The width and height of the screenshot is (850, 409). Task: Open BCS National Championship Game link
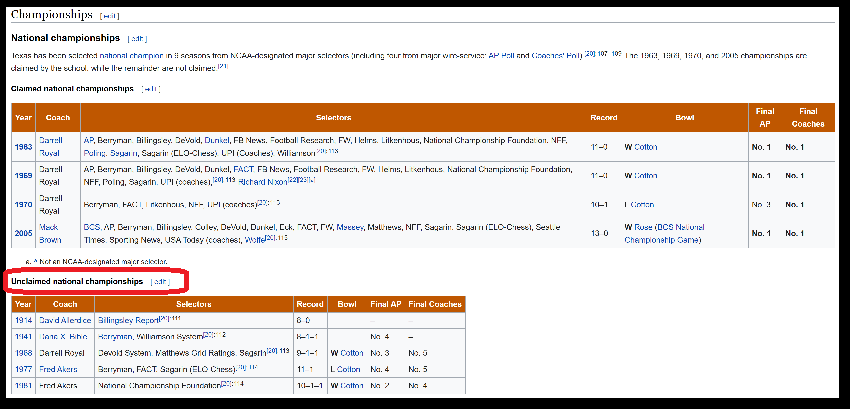[678, 234]
